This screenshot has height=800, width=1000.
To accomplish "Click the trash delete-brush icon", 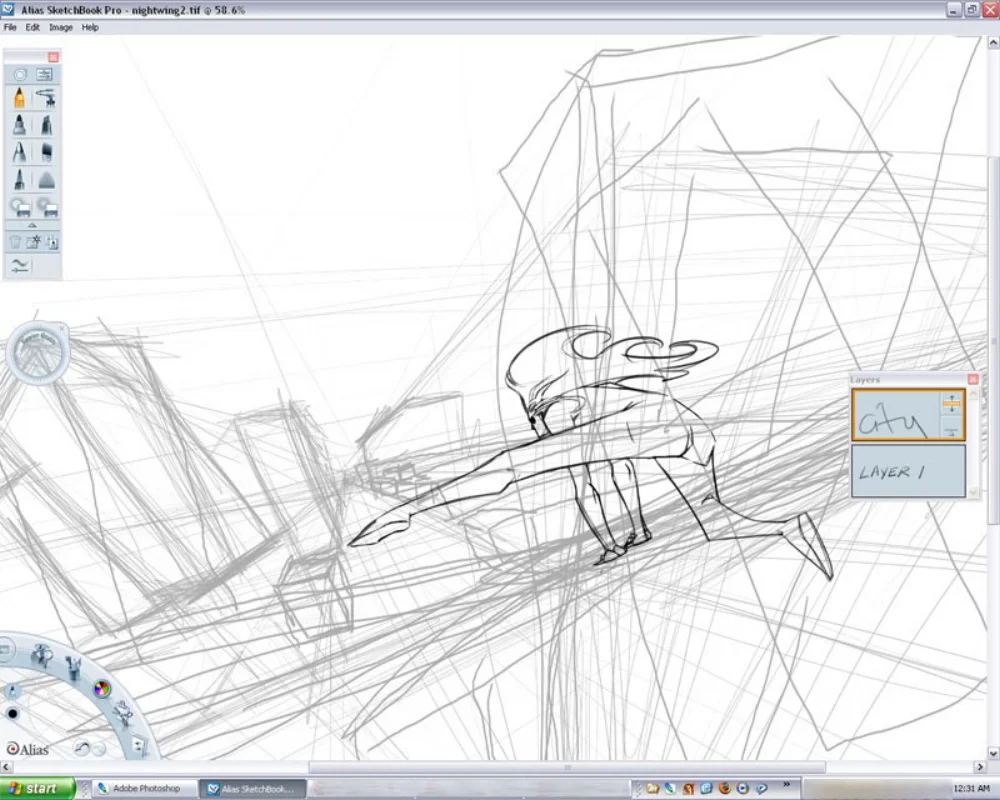I will (x=15, y=242).
